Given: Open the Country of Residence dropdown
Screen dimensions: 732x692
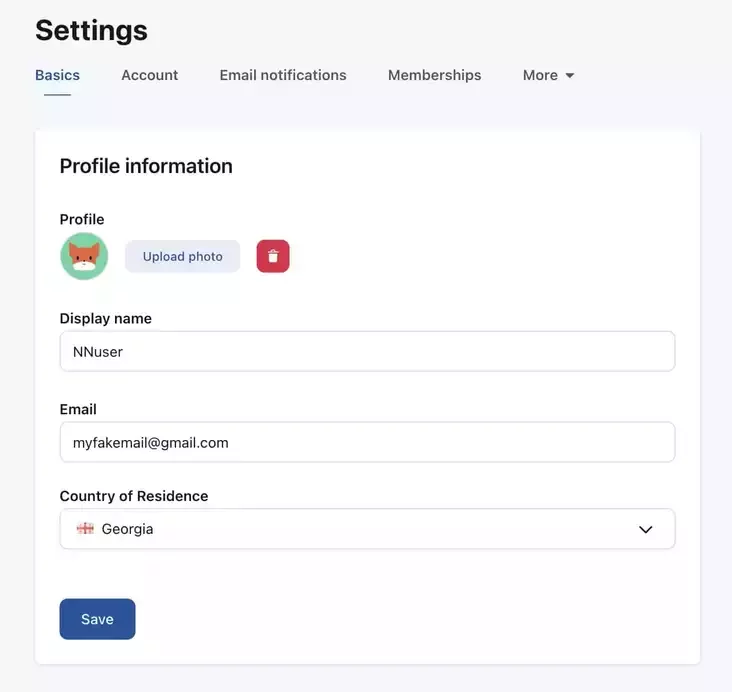Looking at the screenshot, I should pos(367,529).
